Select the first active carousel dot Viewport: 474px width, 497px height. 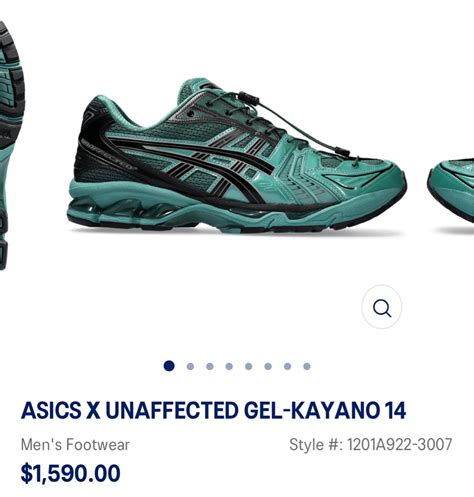point(169,366)
